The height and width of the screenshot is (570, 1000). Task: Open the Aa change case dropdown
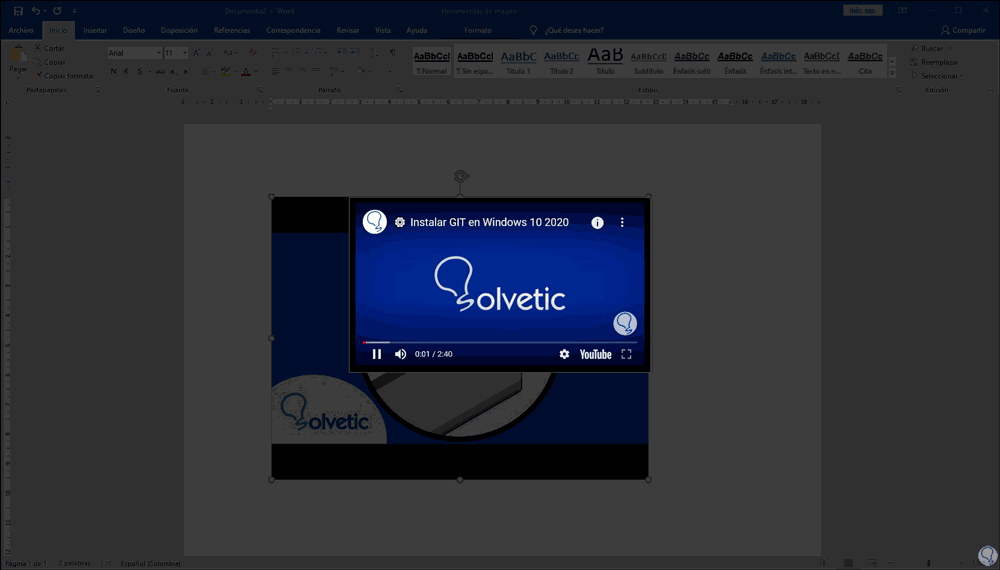(230, 53)
